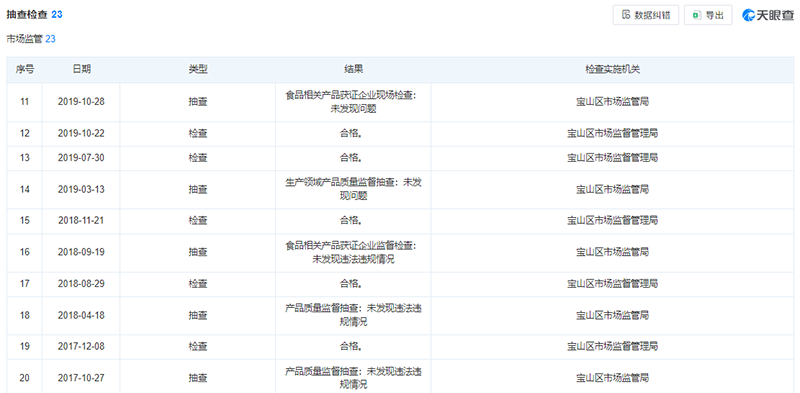Screen dimensions: 800x393
Task: Click 宝山区市场监管局 in row 16
Action: pyautogui.click(x=612, y=252)
